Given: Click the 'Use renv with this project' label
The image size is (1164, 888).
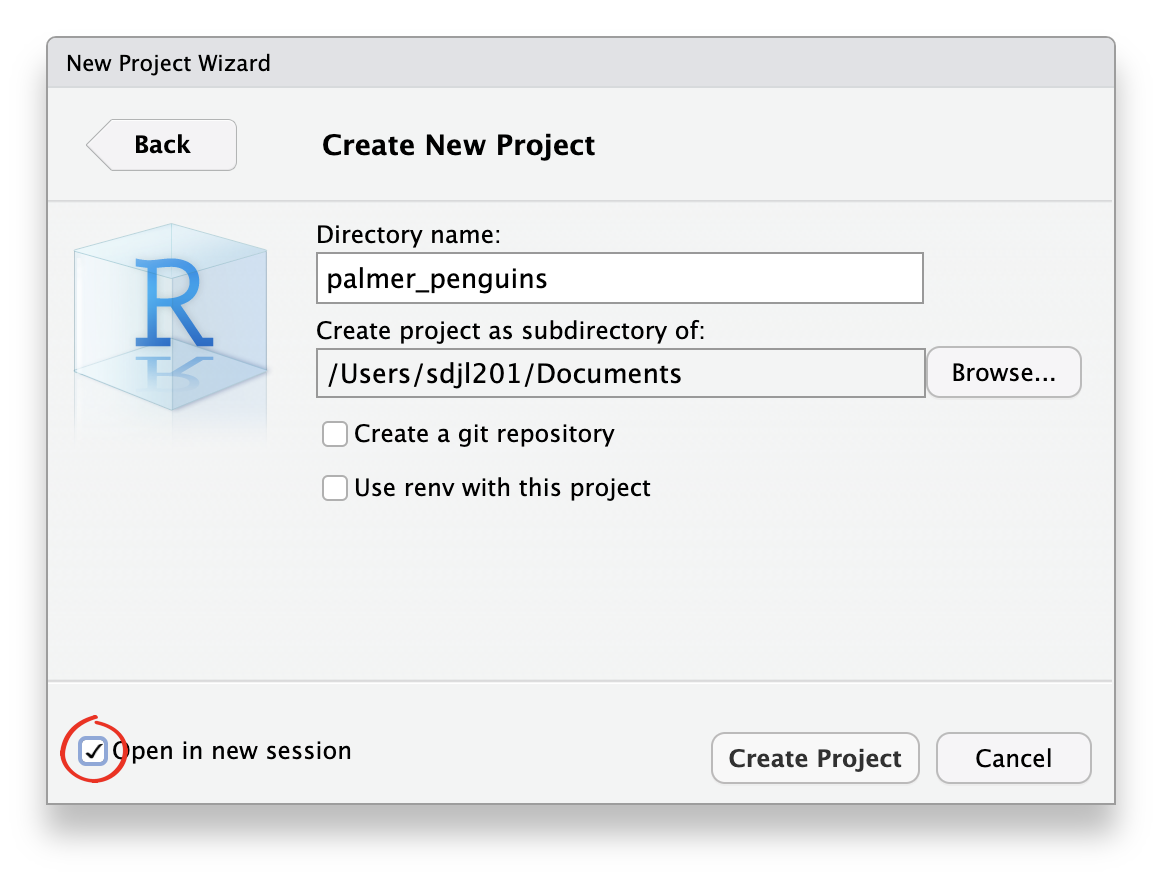Looking at the screenshot, I should 503,489.
